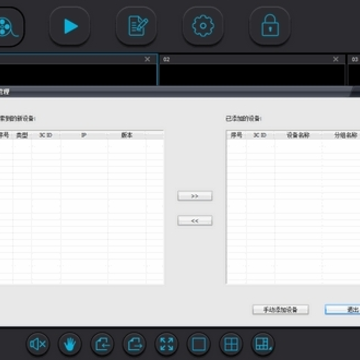Close the first video pane with X

click(147, 59)
